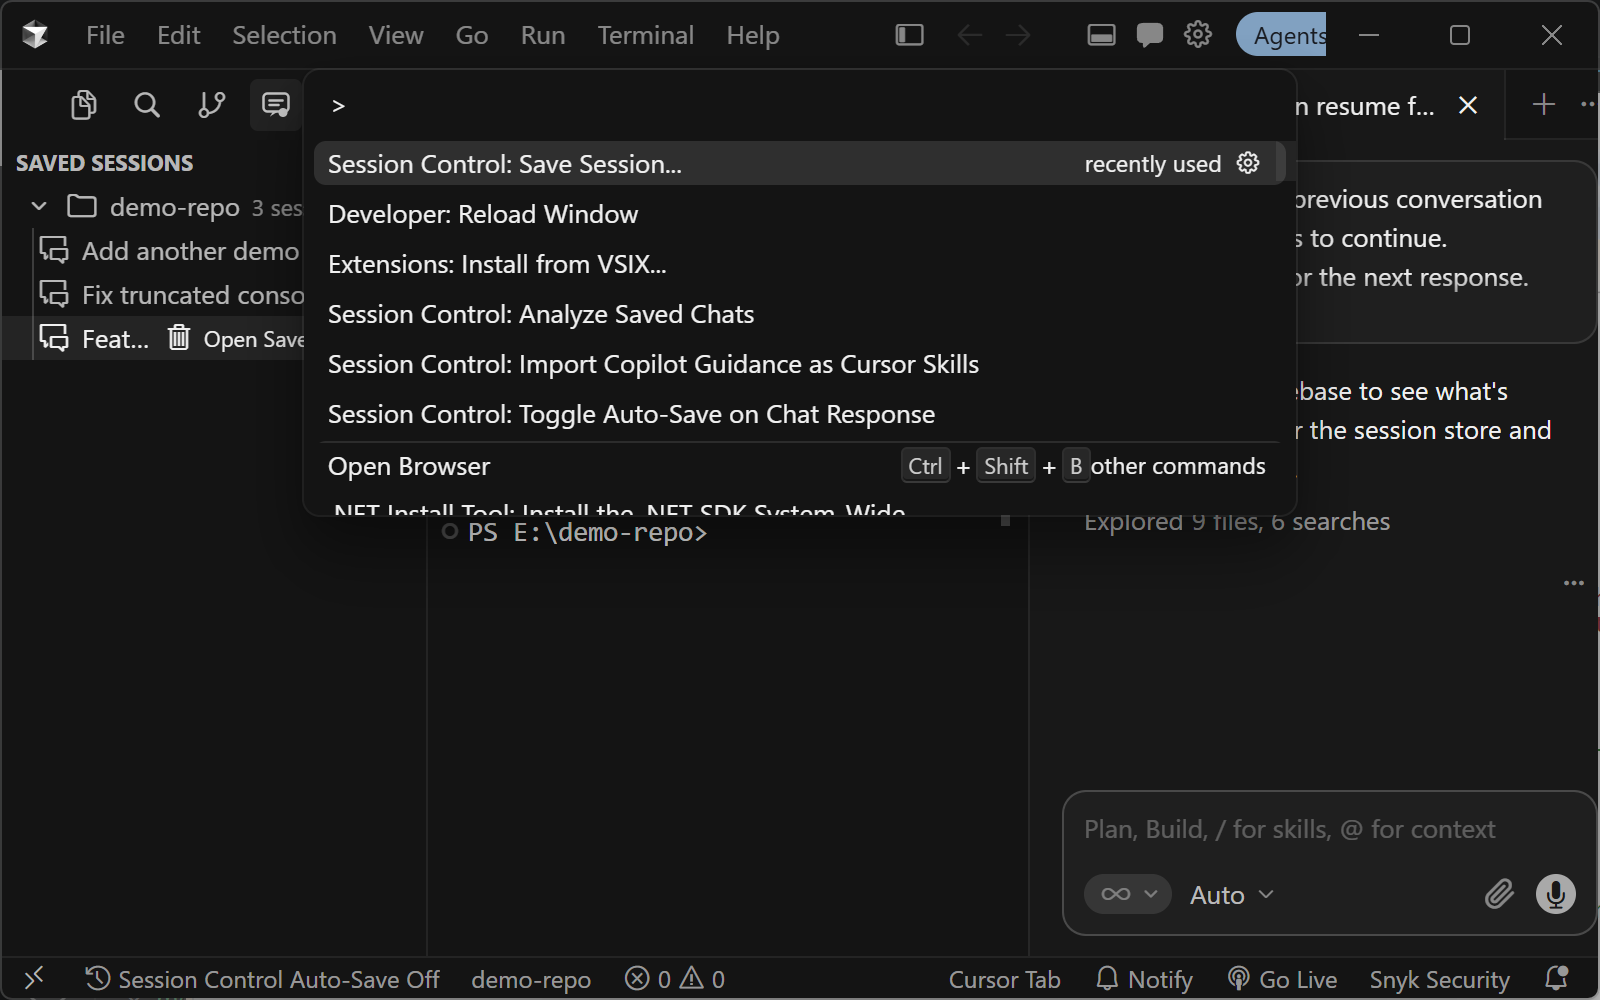Click Open Saved action on Feat... row
The height and width of the screenshot is (1000, 1600).
point(253,339)
